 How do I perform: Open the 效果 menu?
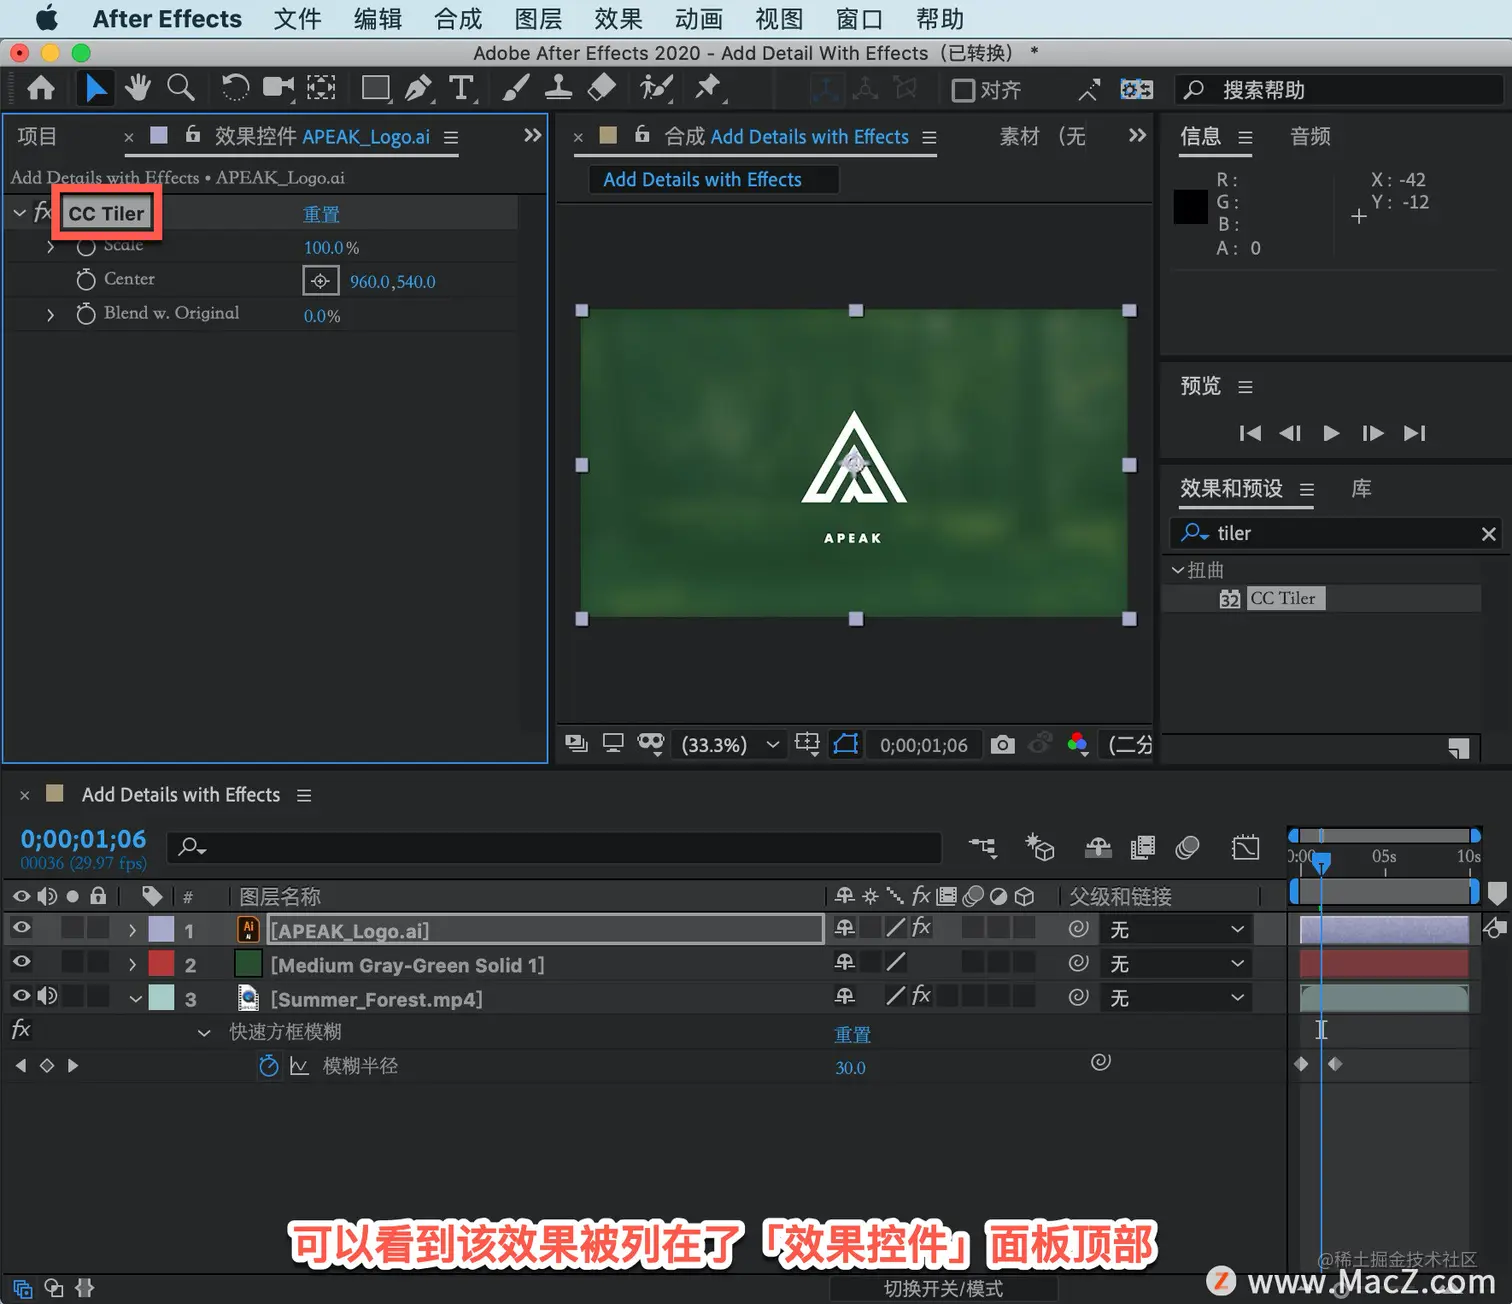[618, 19]
